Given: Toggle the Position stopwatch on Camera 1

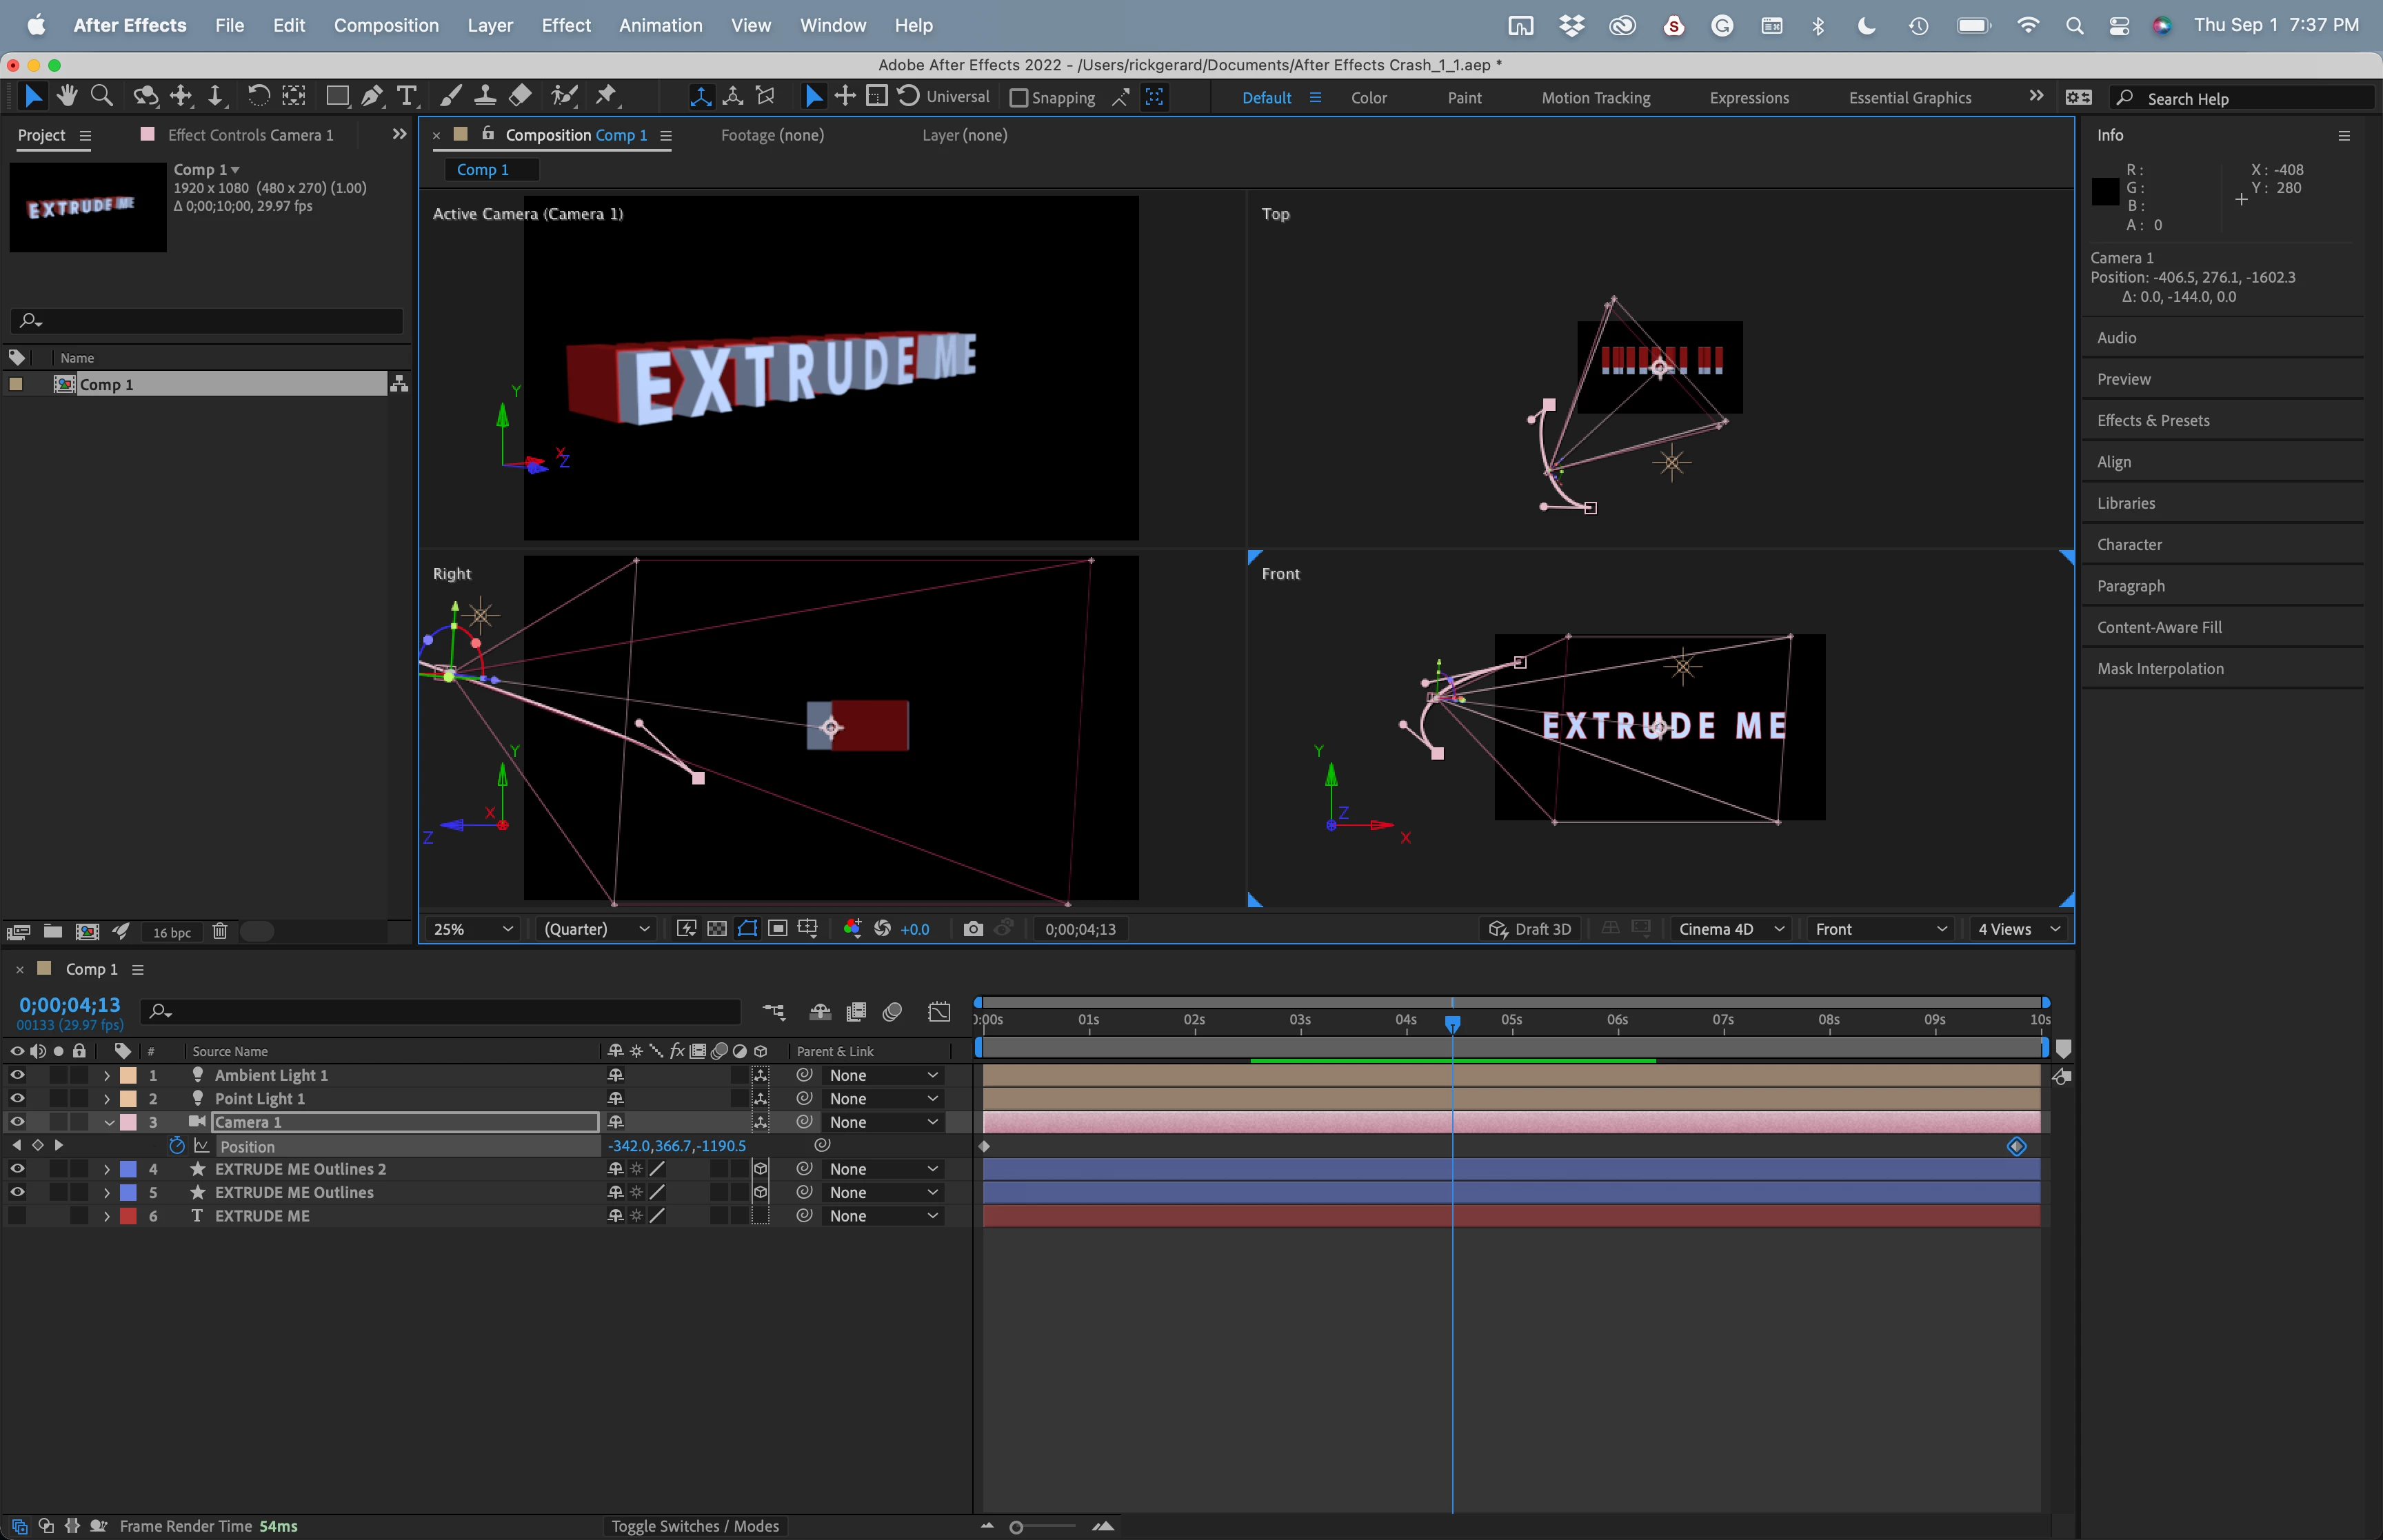Looking at the screenshot, I should [x=177, y=1146].
